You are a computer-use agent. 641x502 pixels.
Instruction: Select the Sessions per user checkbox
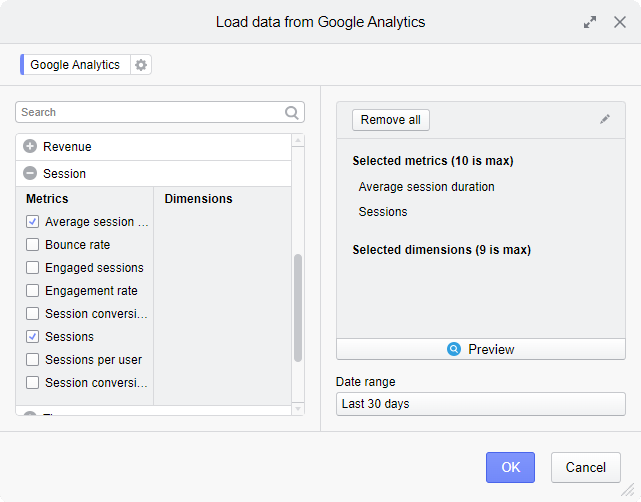[x=33, y=359]
